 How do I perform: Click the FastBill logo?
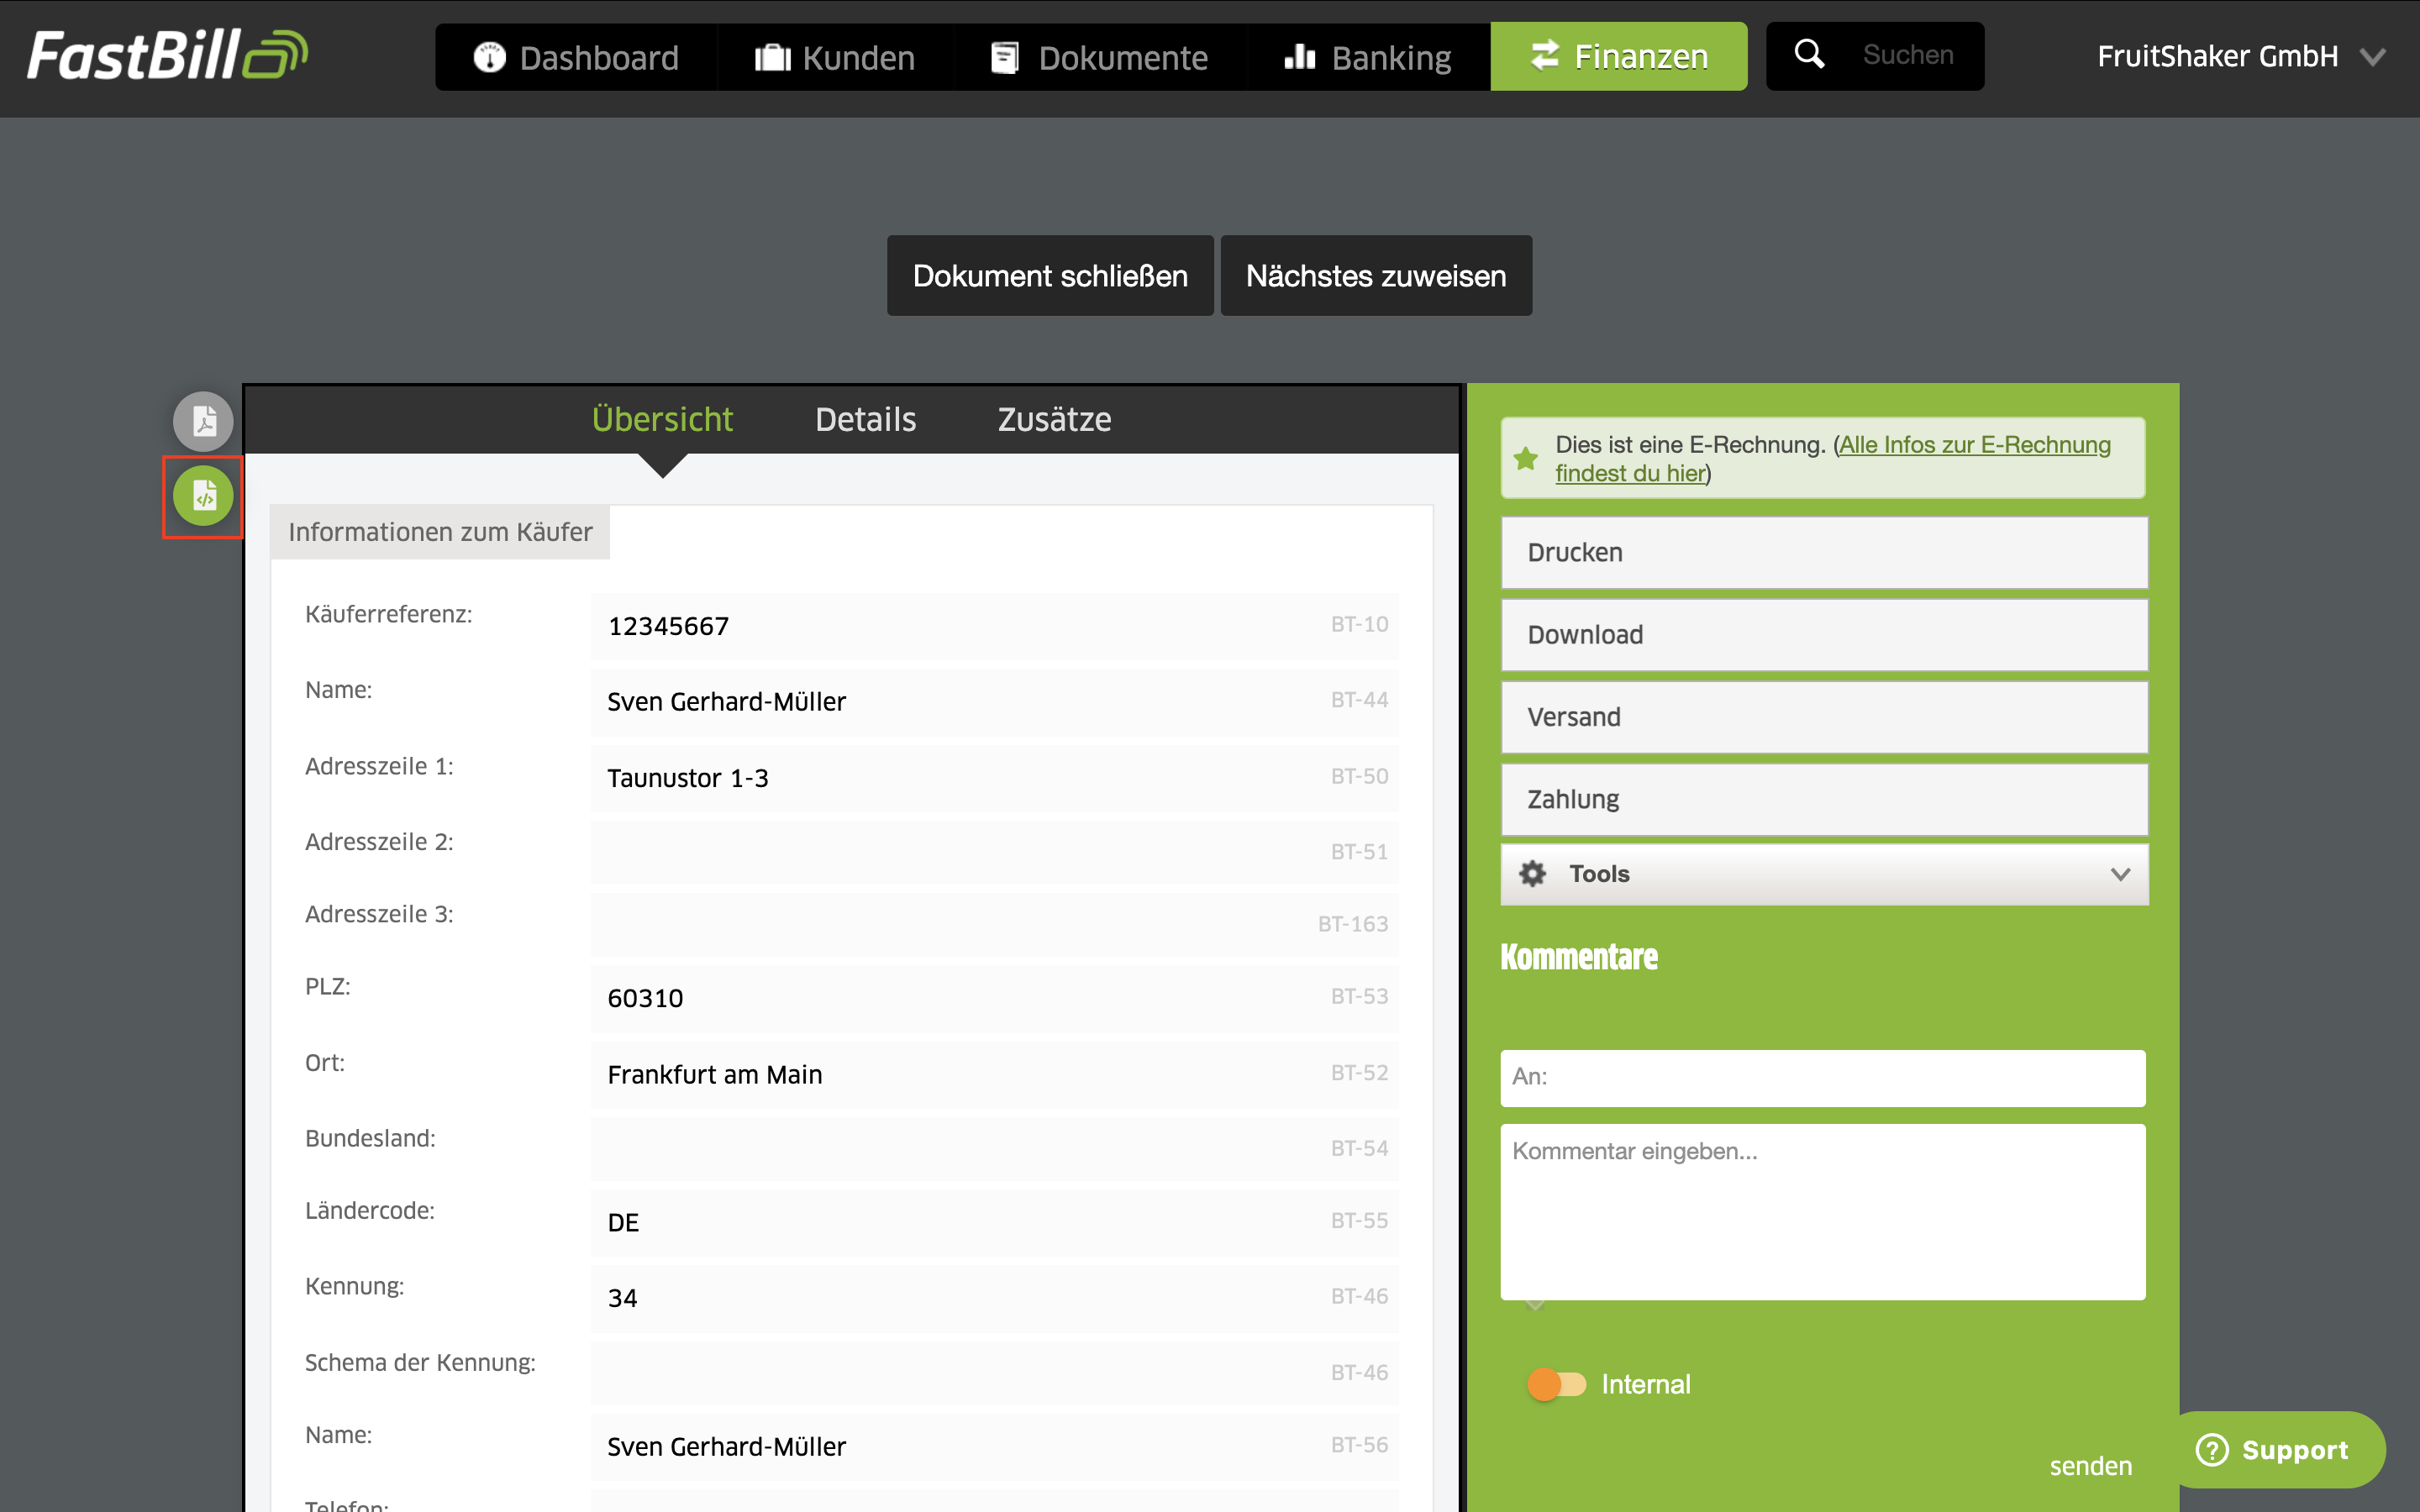pos(167,56)
